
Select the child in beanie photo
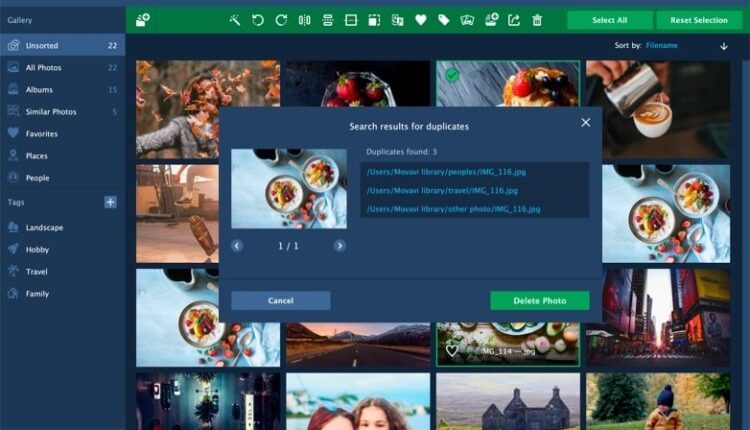[x=658, y=401]
